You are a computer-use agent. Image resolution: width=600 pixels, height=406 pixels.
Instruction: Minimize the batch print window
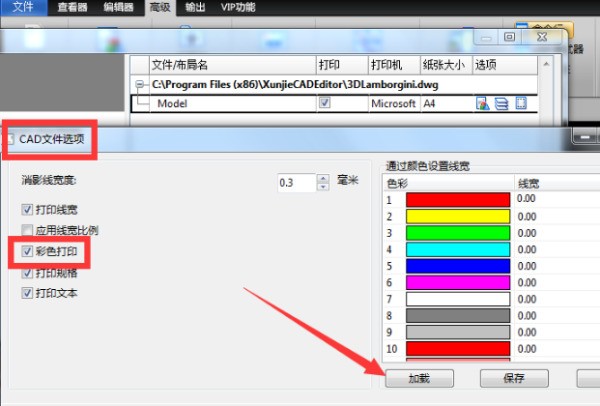[x=486, y=38]
